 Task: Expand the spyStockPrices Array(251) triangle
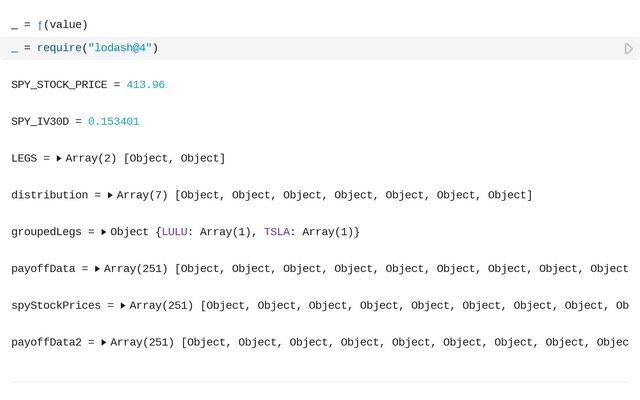[x=123, y=305]
